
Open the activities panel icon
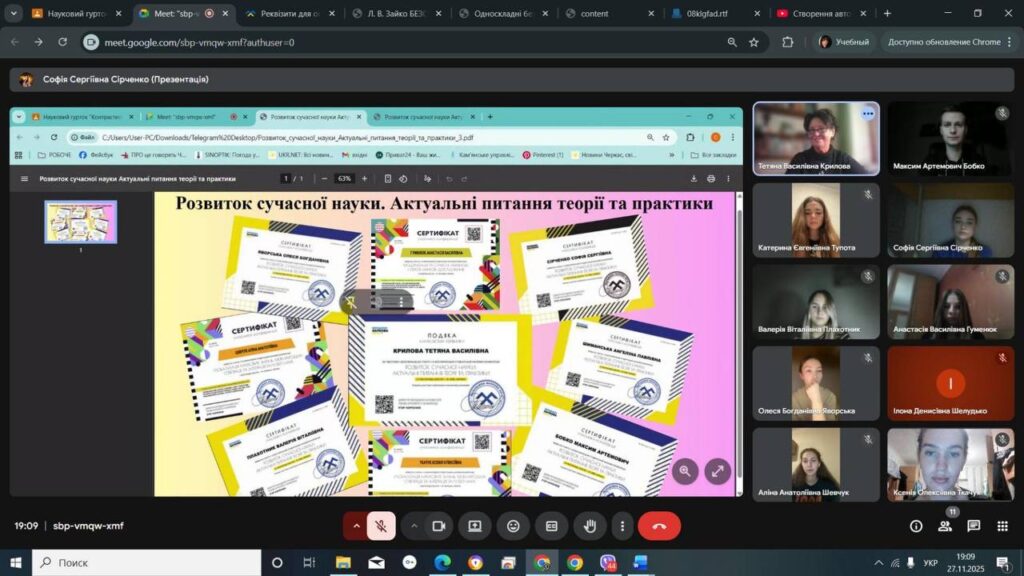pos(1001,526)
